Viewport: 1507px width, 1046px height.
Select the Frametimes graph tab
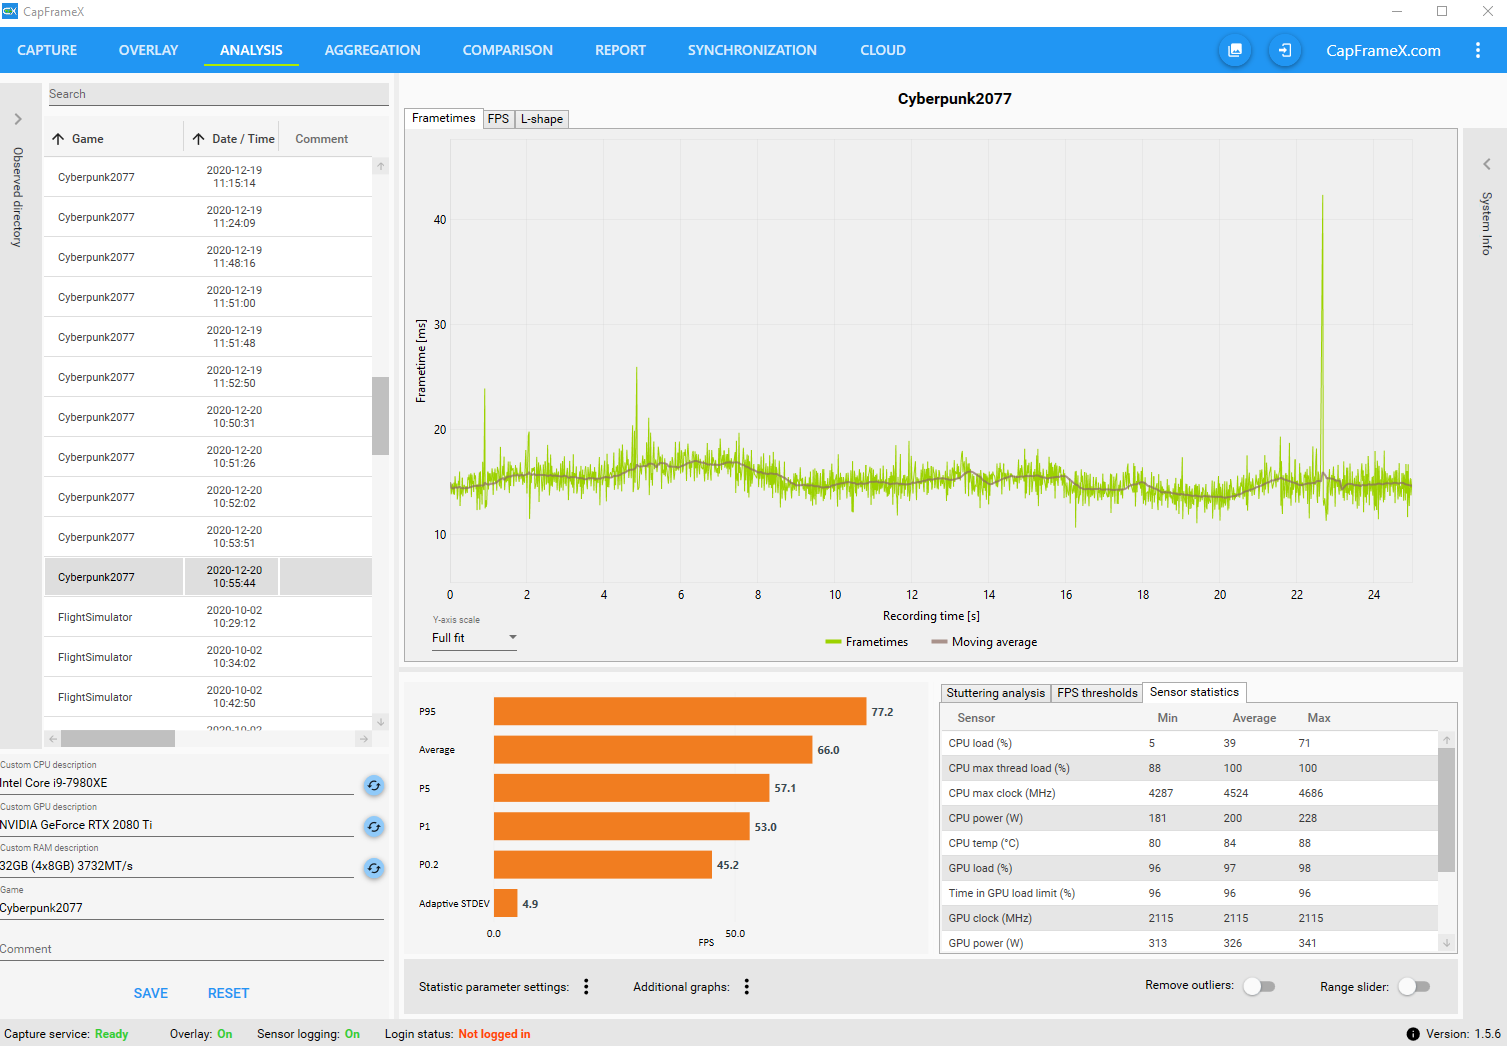444,118
